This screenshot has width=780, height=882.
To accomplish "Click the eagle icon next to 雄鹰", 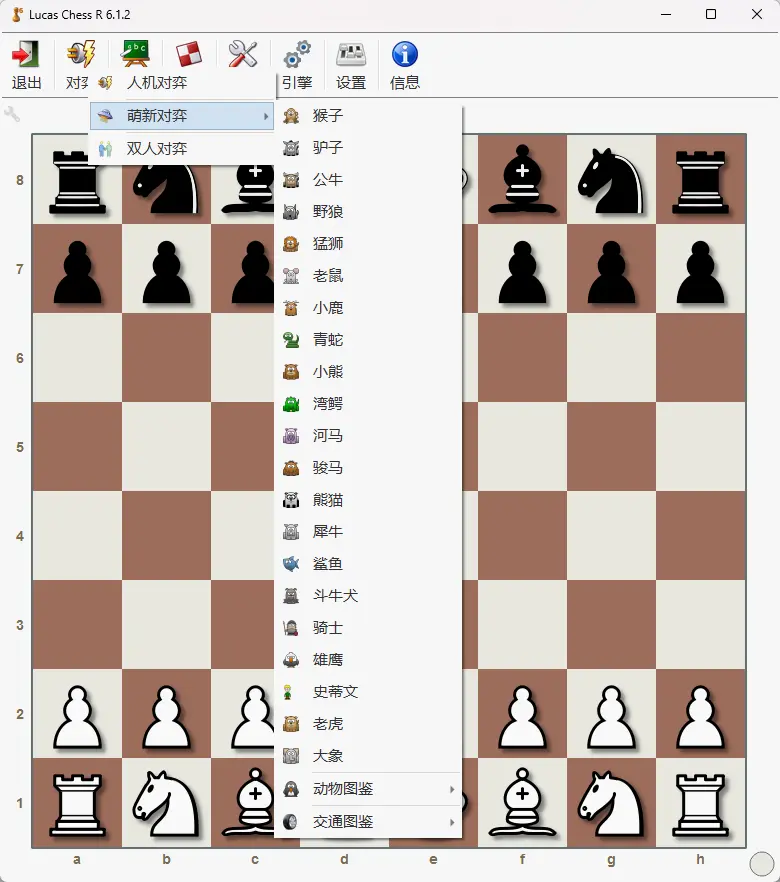I will point(291,660).
